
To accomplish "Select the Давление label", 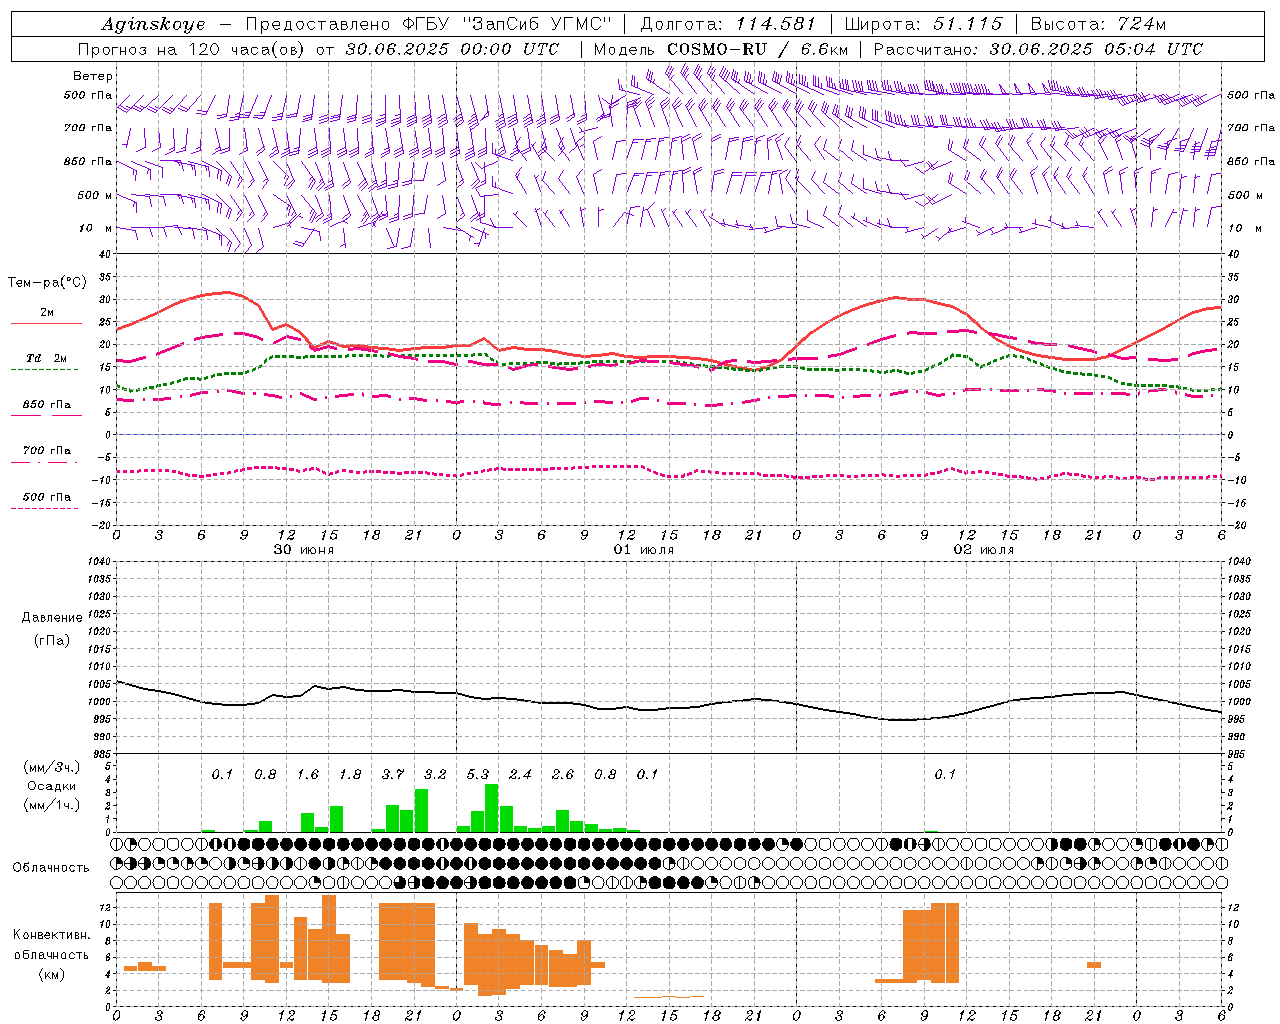I will 51,617.
